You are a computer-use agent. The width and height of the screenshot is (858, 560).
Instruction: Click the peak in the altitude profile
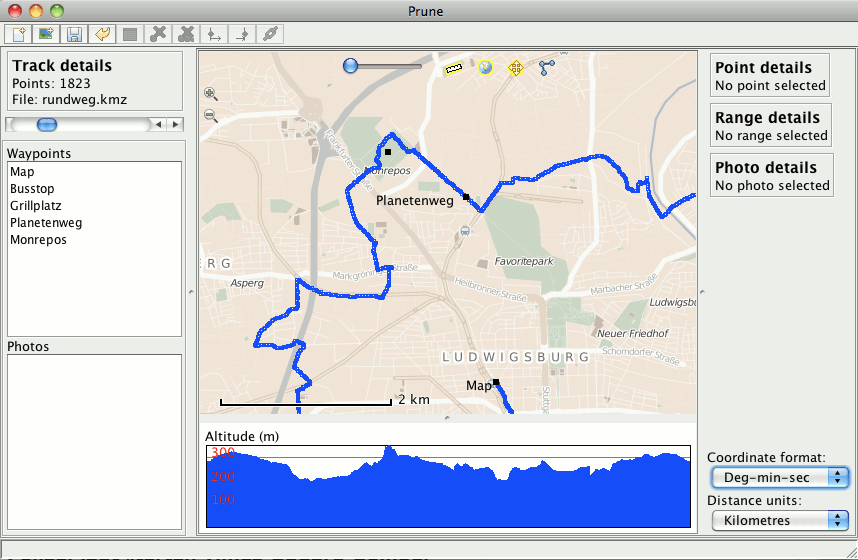coord(389,451)
